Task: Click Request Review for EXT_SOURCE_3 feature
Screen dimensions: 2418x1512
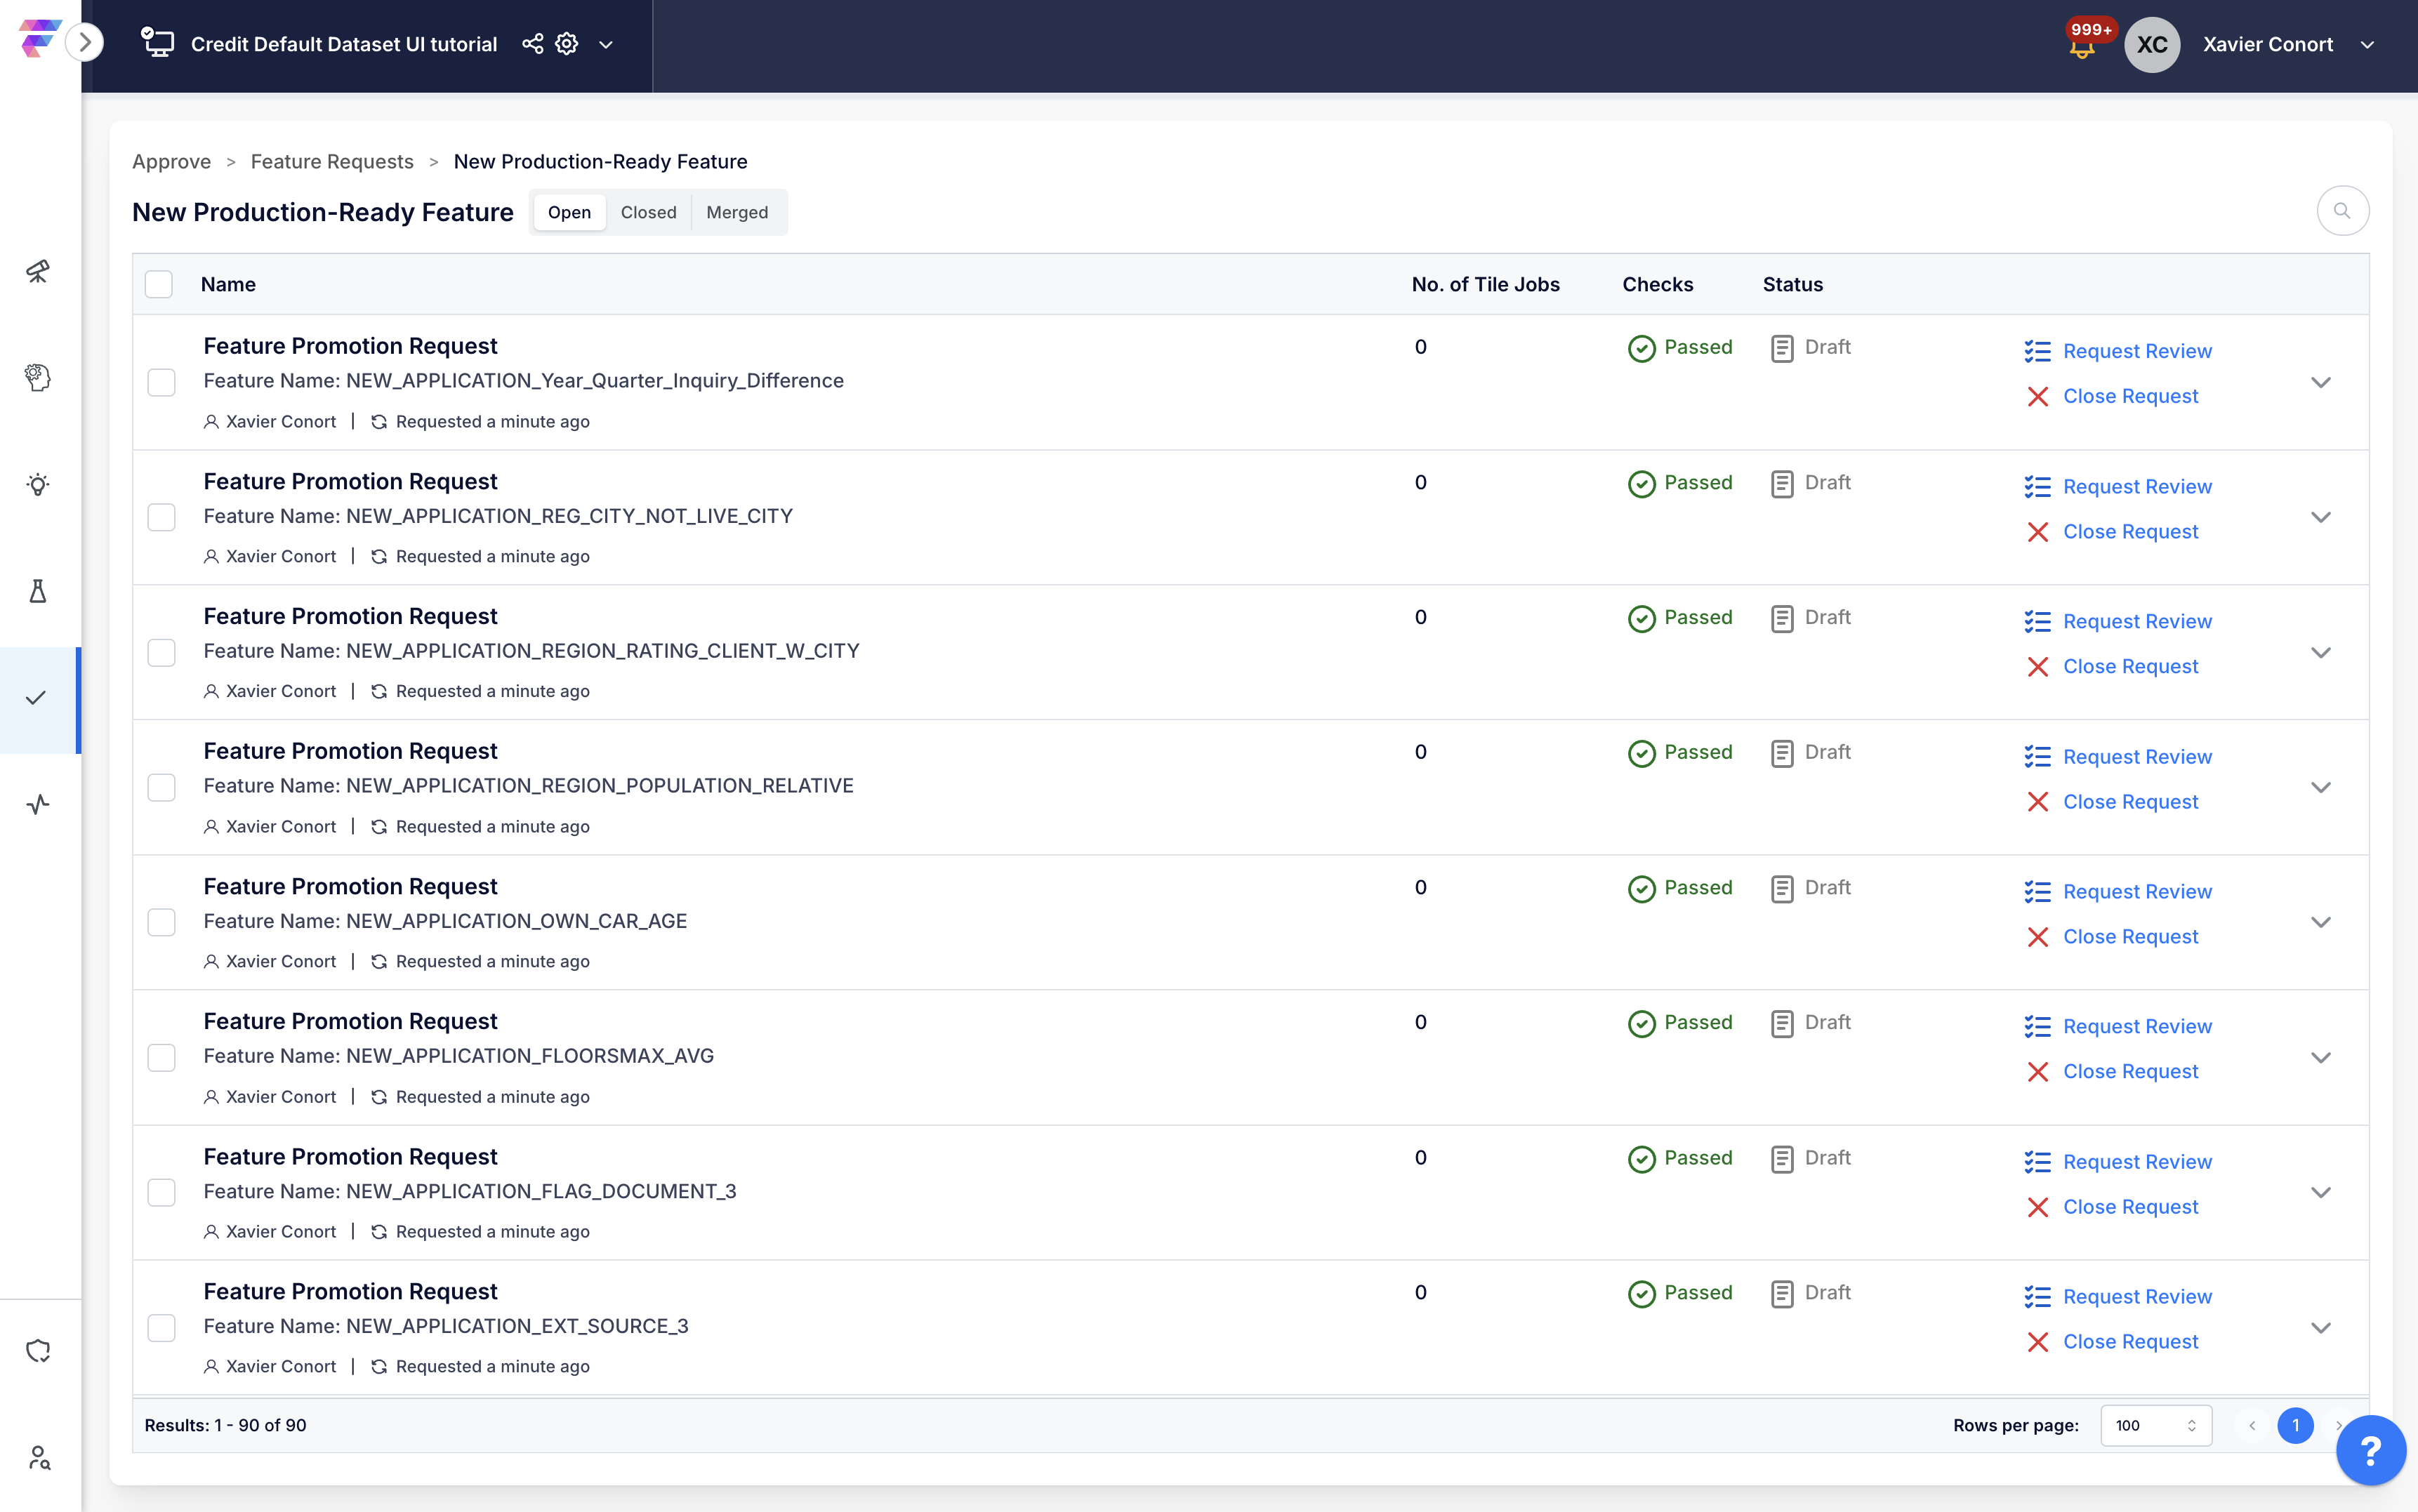Action: click(2136, 1296)
